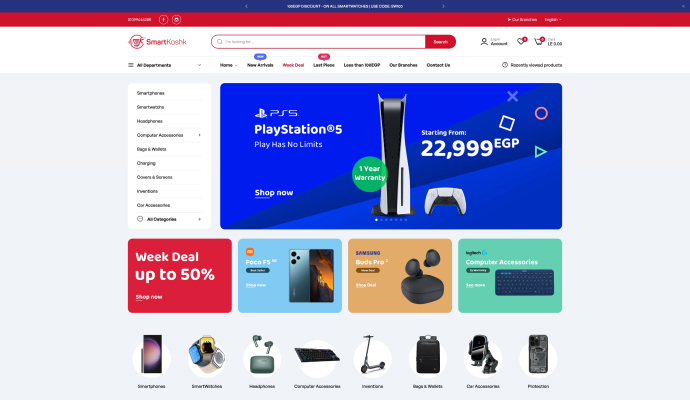Show next announcement with right arrow

(x=443, y=6)
